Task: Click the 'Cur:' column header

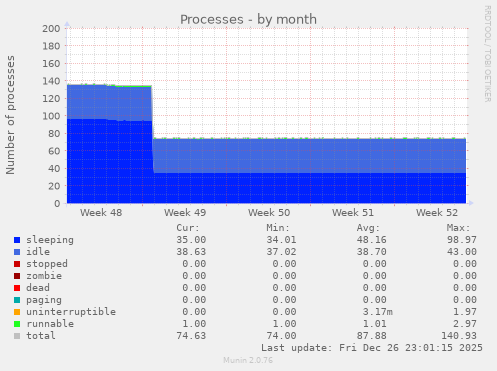Action: point(188,228)
